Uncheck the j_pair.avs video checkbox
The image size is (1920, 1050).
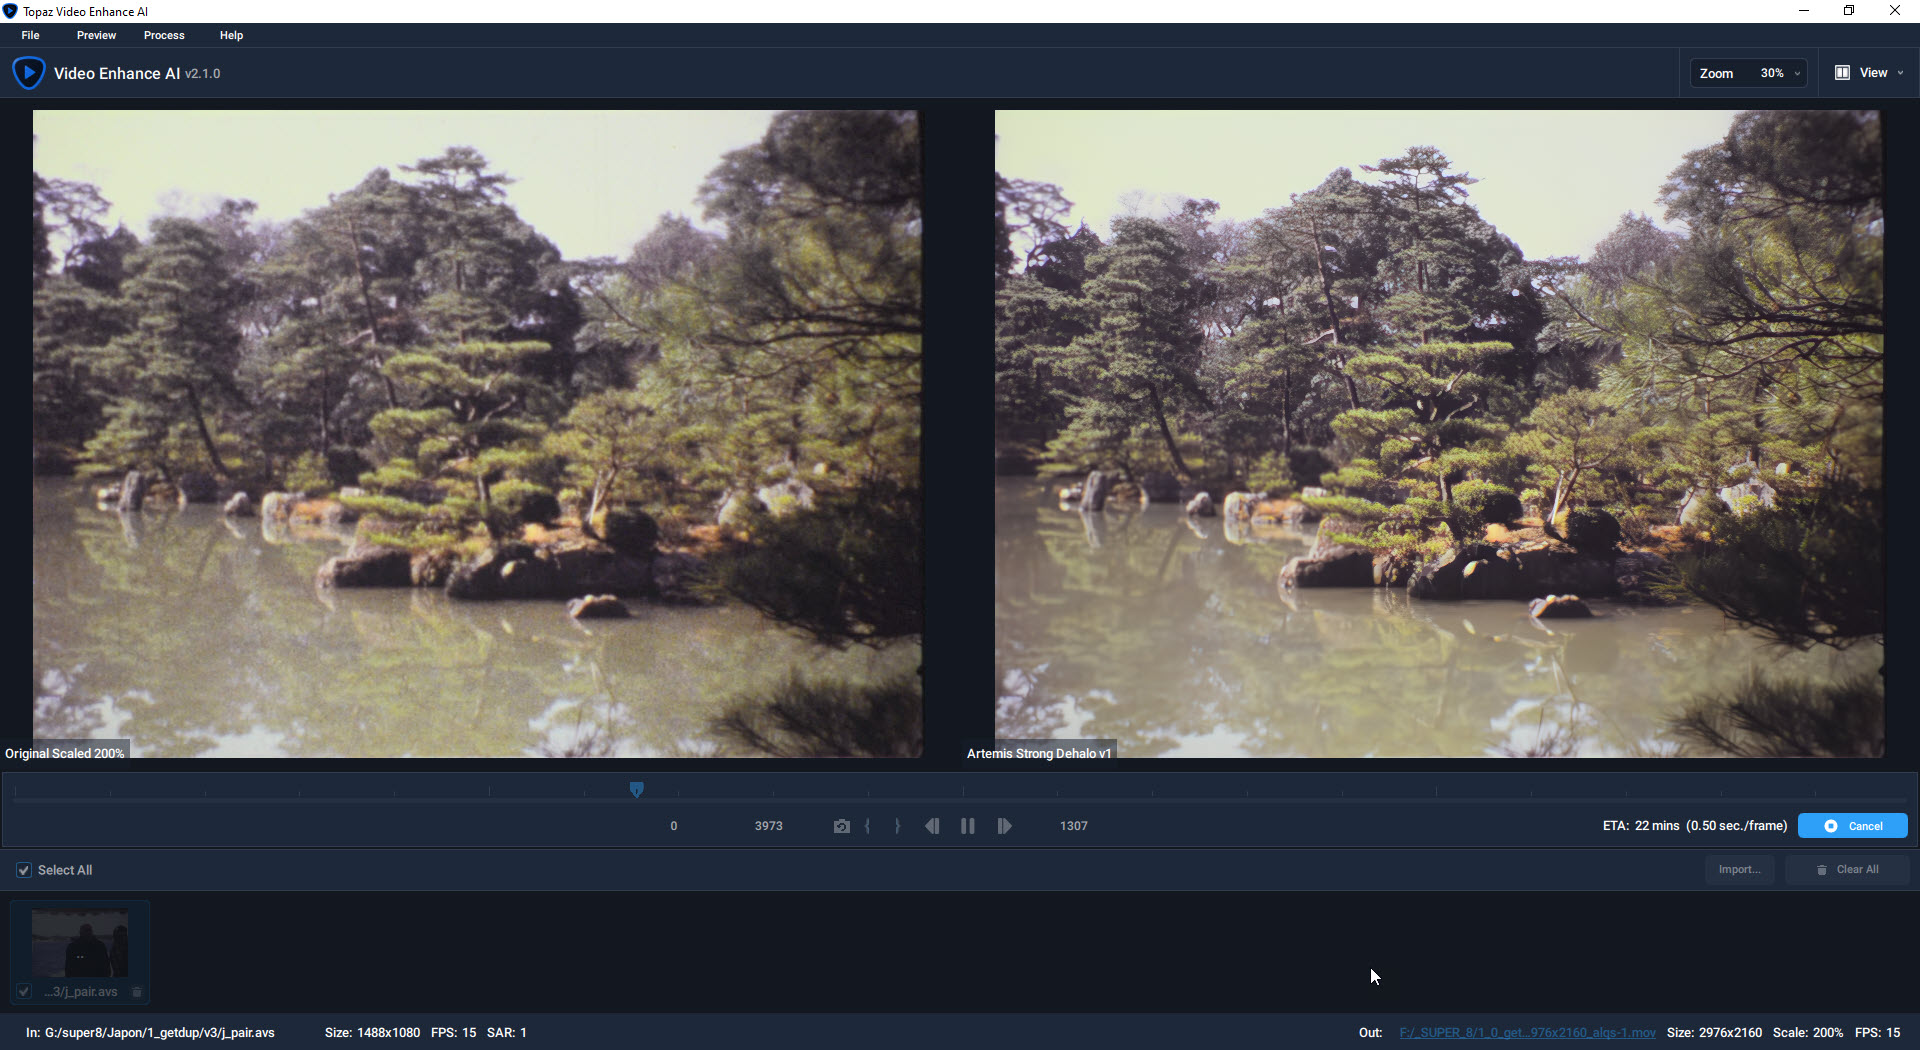pyautogui.click(x=24, y=992)
